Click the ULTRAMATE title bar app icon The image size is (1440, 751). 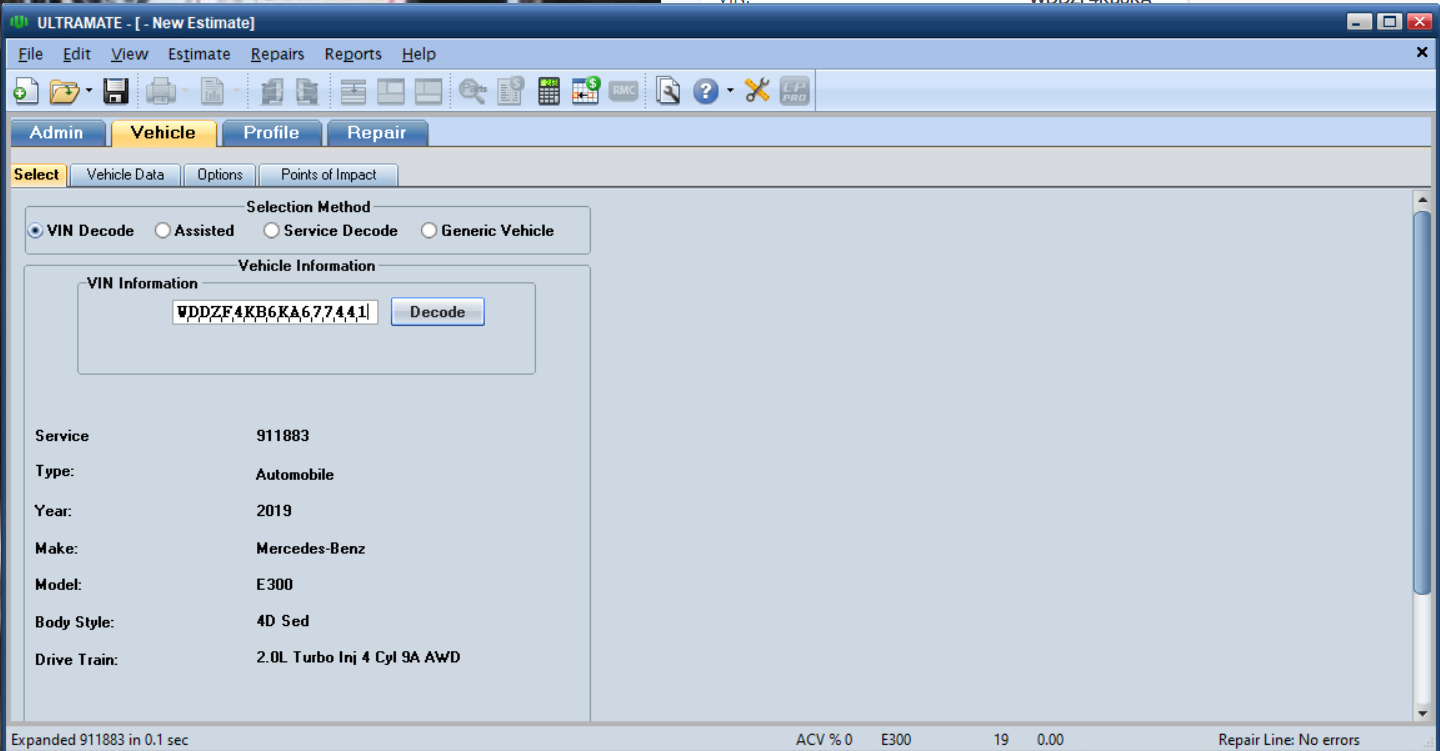pos(19,22)
